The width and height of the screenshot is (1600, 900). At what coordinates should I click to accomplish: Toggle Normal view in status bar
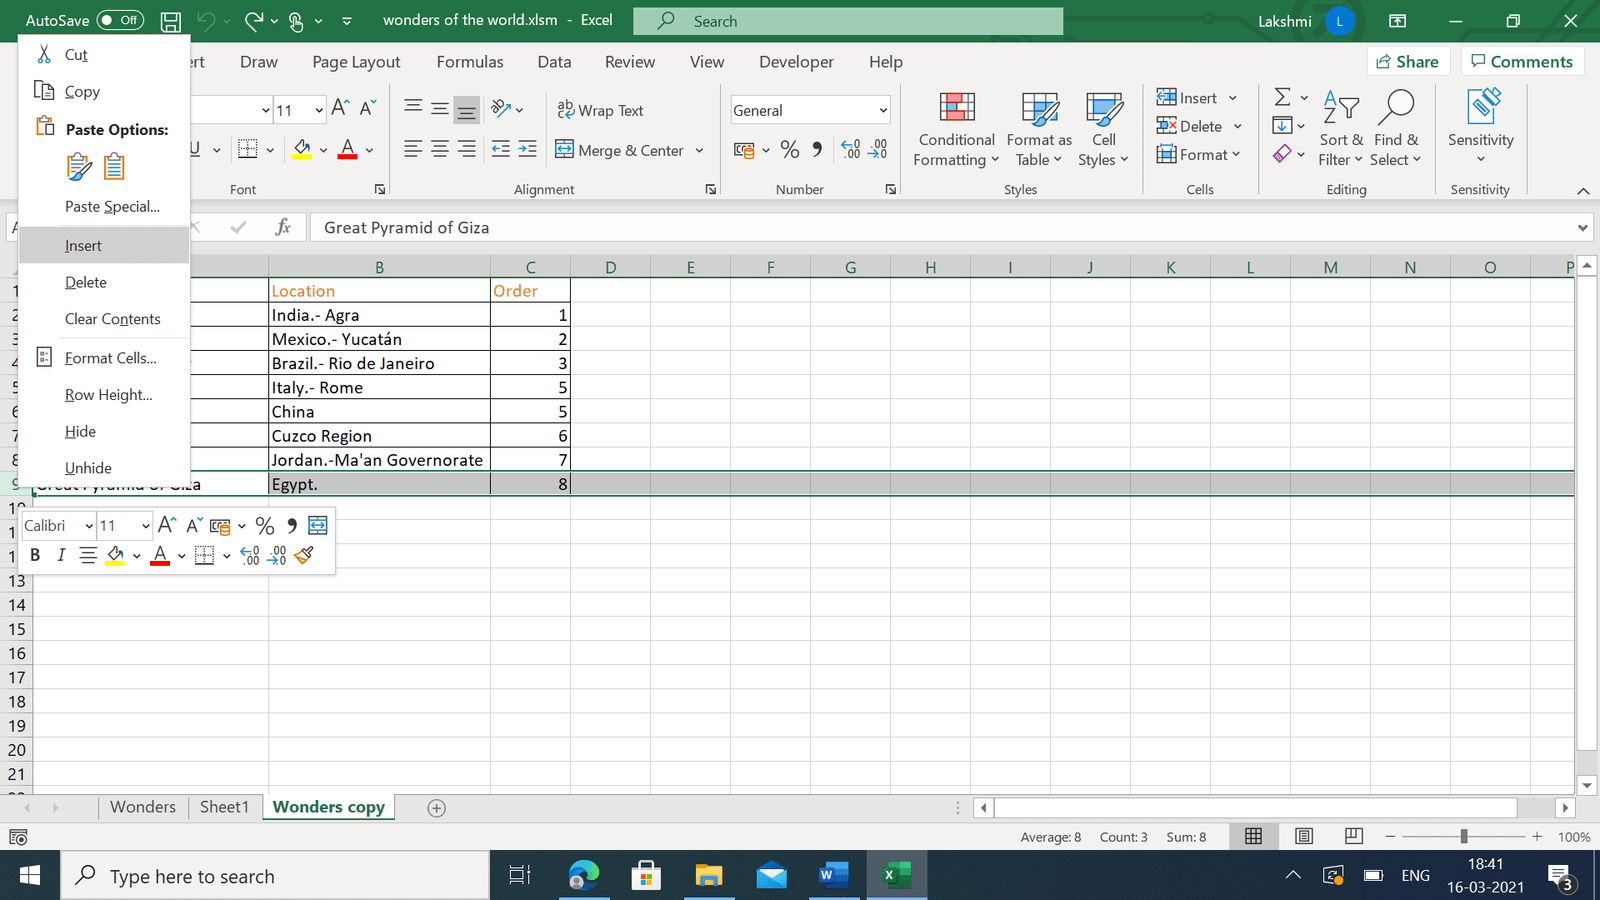(x=1253, y=836)
